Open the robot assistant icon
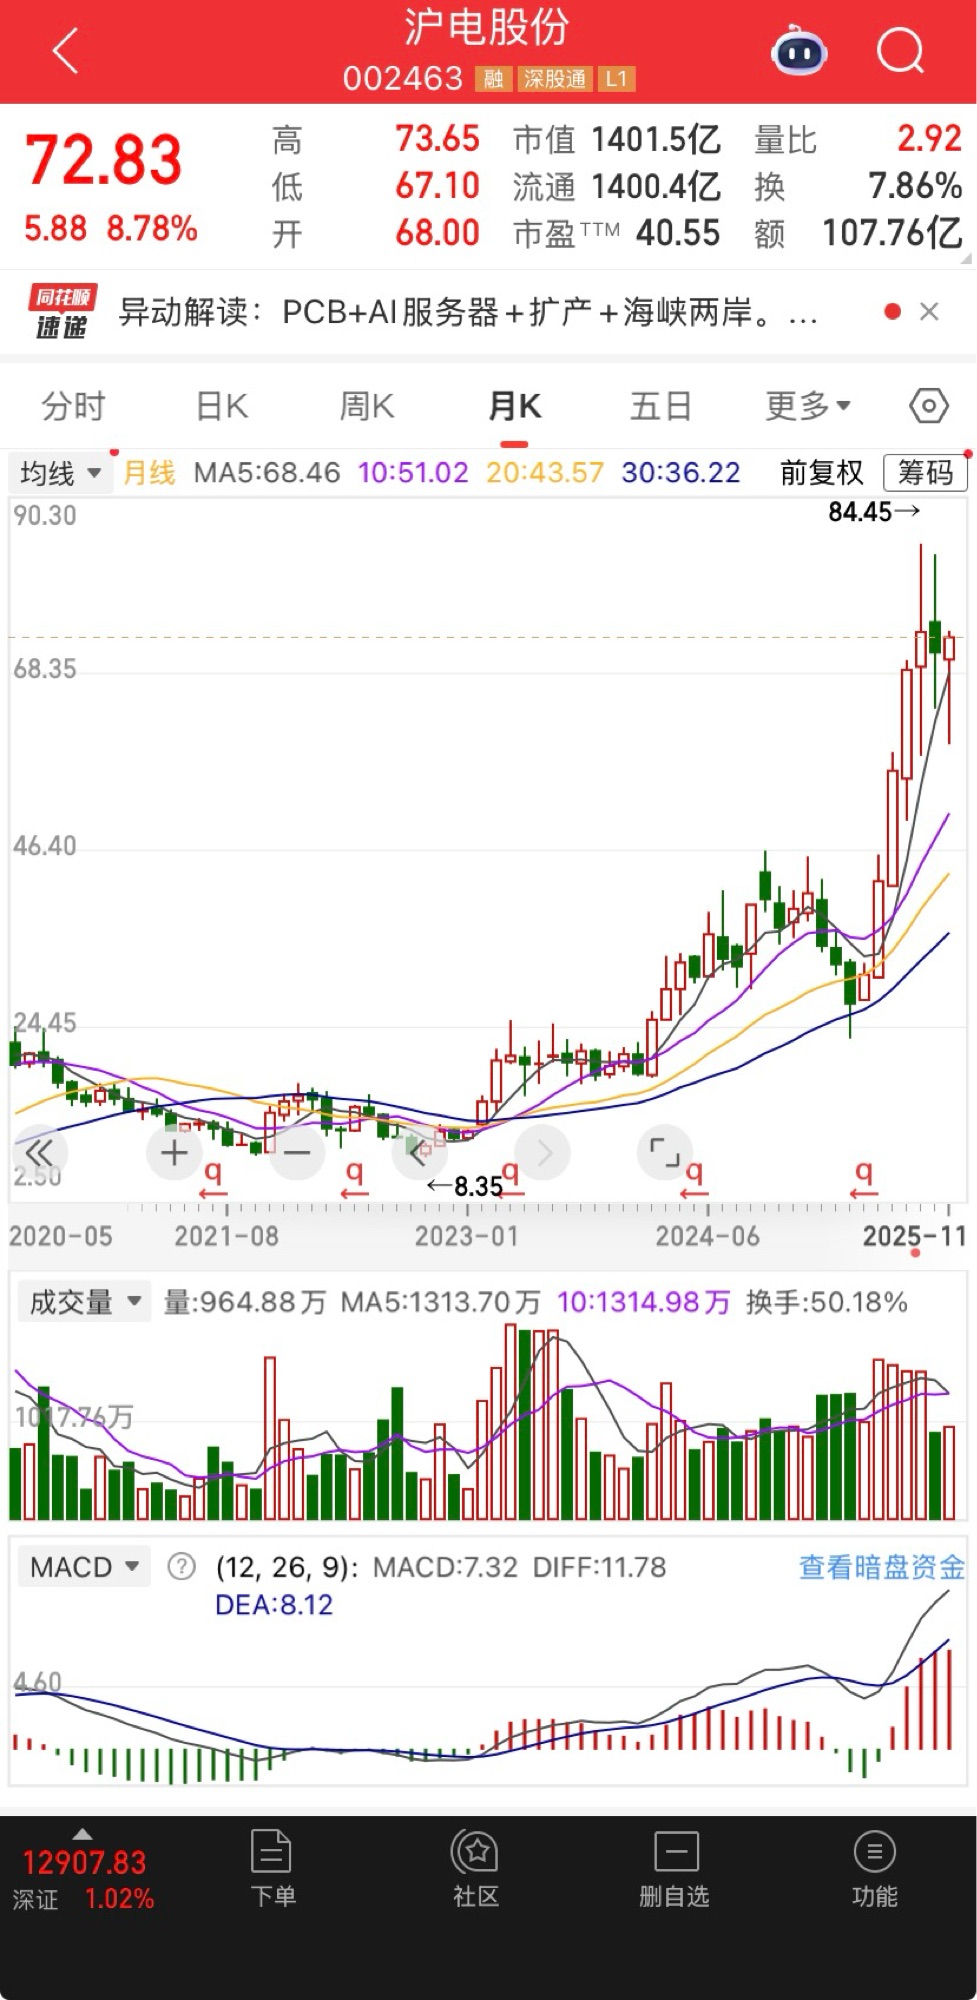Viewport: 977px width, 2000px height. (799, 51)
